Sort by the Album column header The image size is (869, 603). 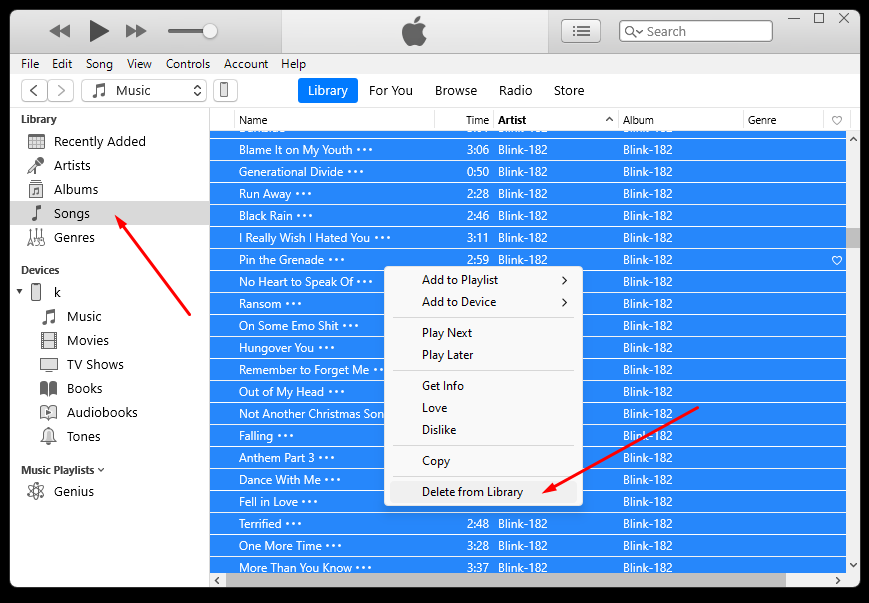tap(681, 120)
